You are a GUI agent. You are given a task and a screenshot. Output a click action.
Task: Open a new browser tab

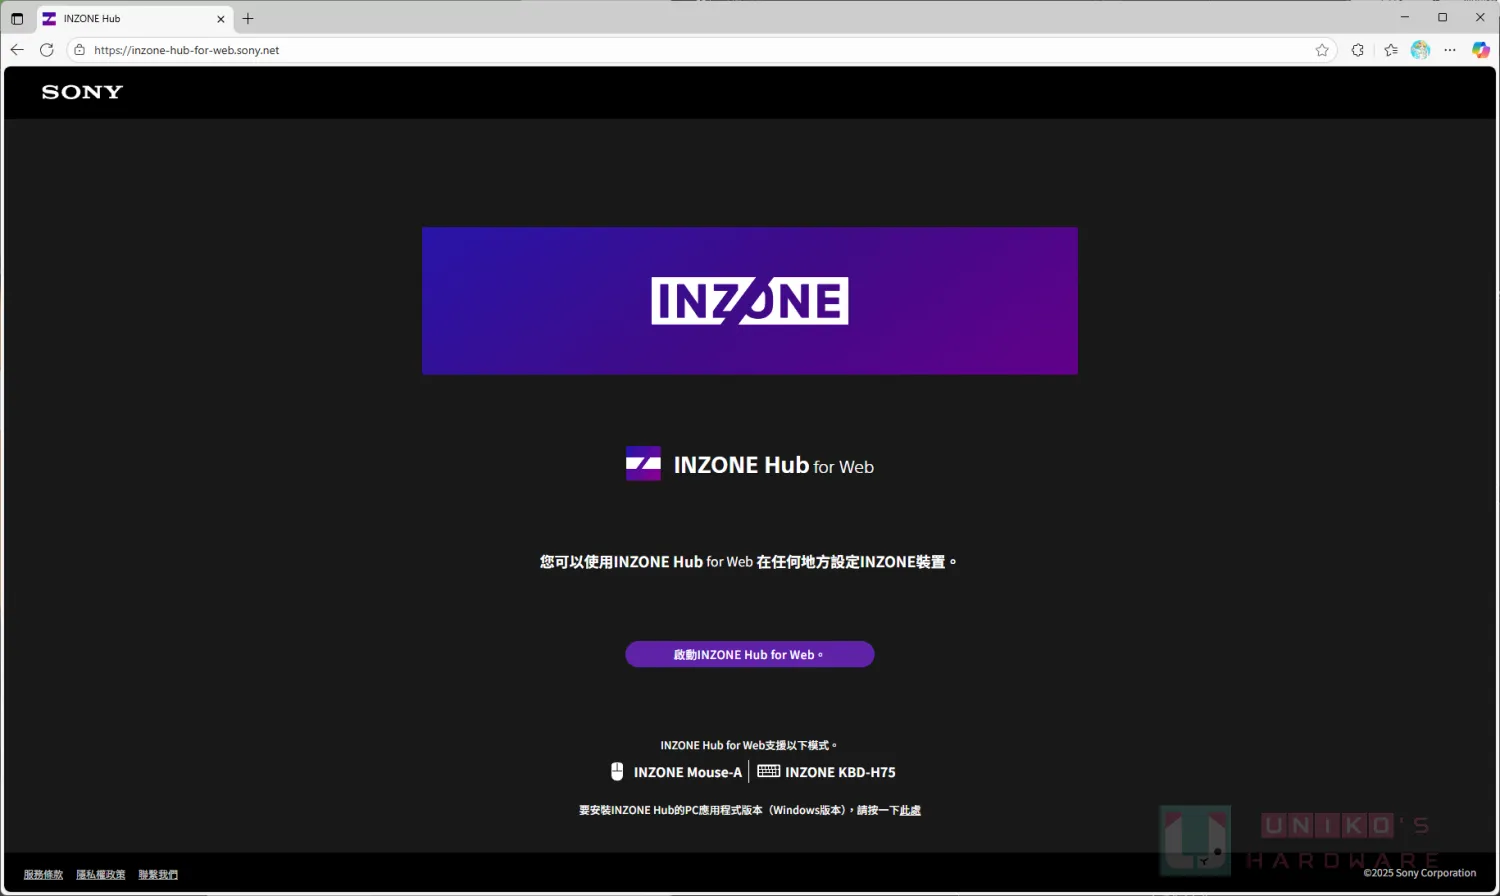pos(248,19)
